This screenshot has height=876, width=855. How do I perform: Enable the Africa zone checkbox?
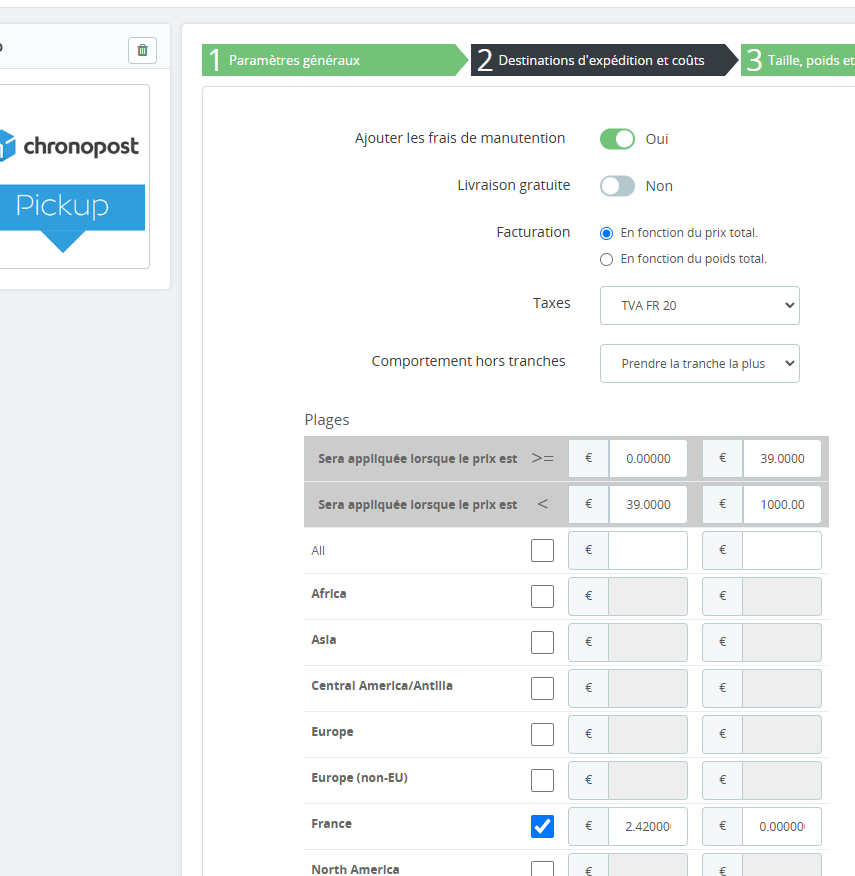pos(542,596)
